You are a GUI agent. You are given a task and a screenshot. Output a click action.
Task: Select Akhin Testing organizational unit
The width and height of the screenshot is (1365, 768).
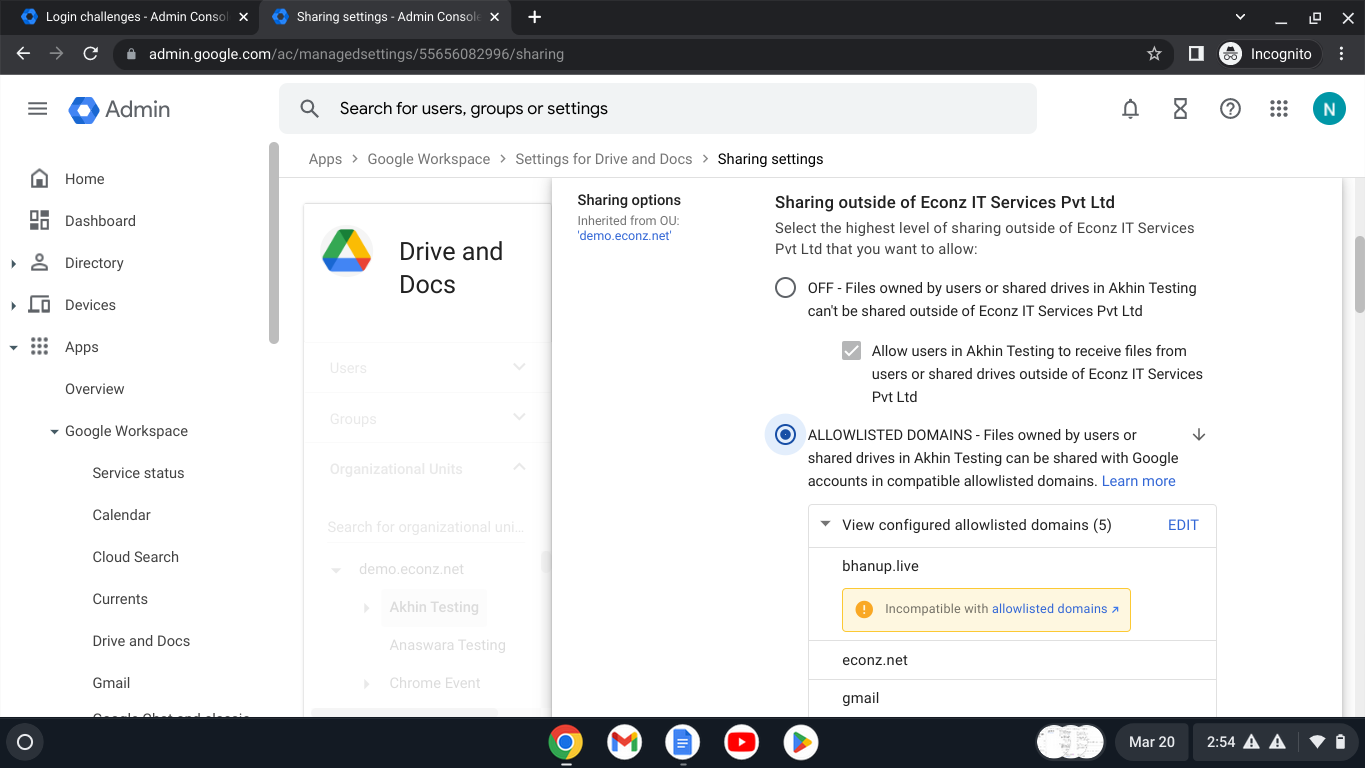(x=434, y=607)
